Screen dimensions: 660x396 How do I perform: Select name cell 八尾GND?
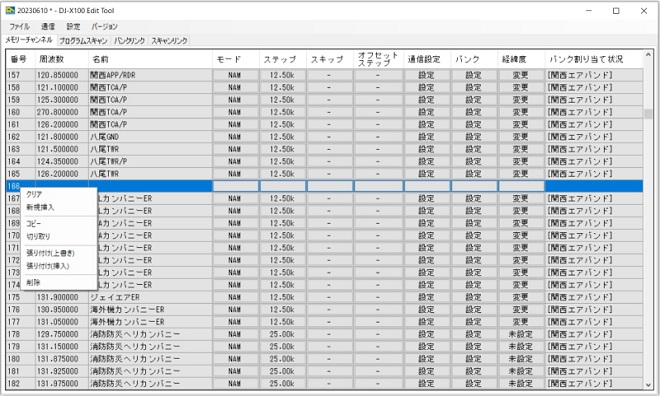[150, 137]
